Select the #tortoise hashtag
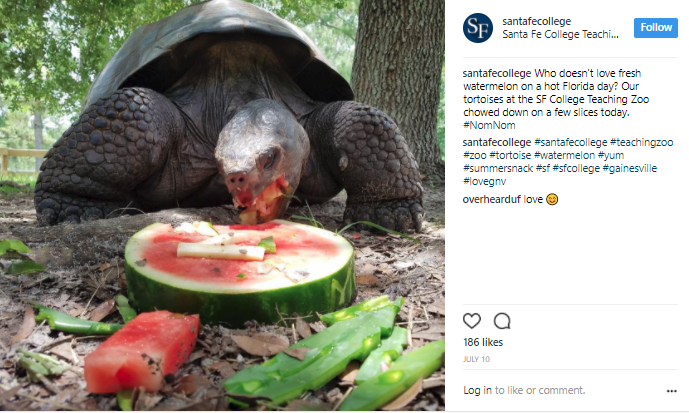The height and width of the screenshot is (413, 689). pos(510,155)
